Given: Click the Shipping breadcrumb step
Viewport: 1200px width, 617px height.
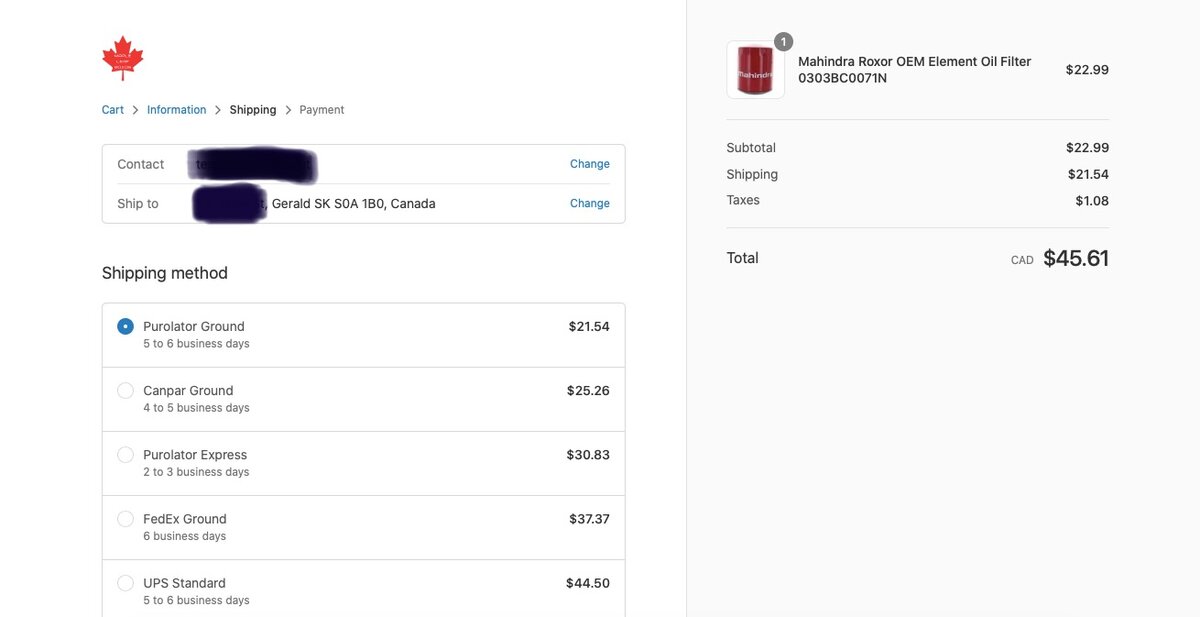Looking at the screenshot, I should 253,110.
